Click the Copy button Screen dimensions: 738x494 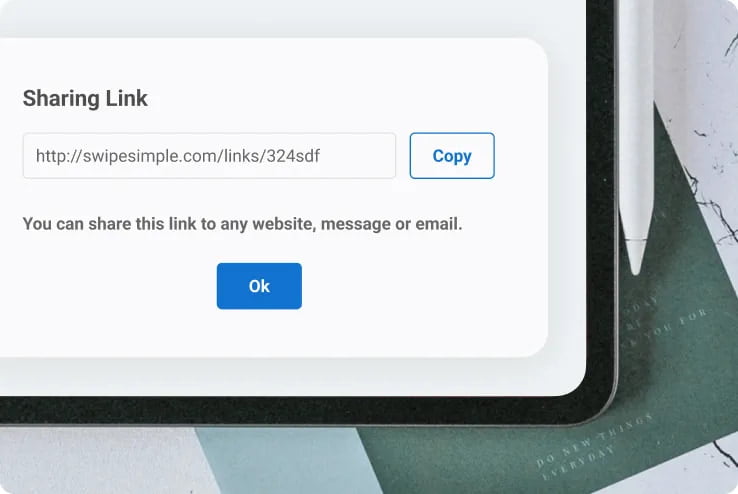452,156
